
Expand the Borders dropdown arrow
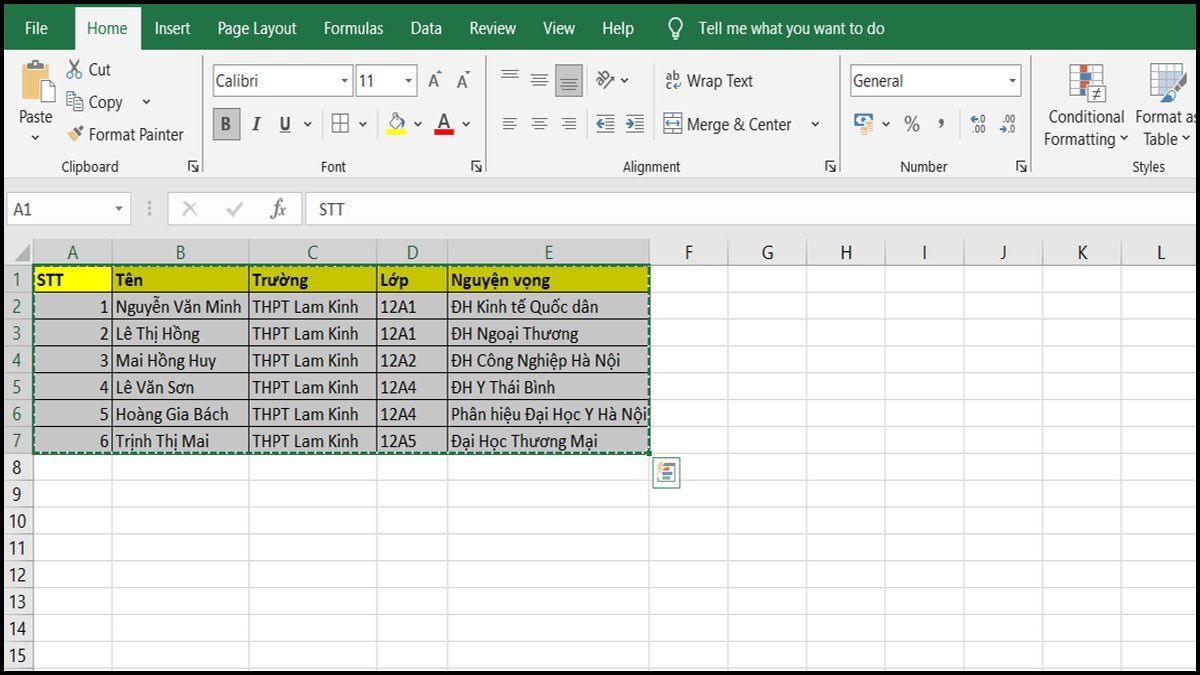(x=362, y=124)
